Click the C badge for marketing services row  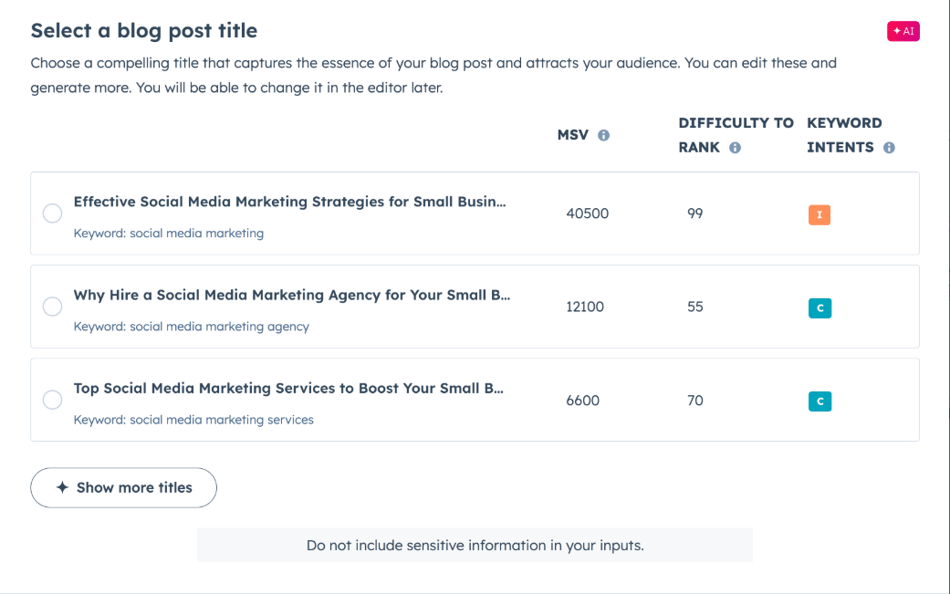pyautogui.click(x=820, y=401)
